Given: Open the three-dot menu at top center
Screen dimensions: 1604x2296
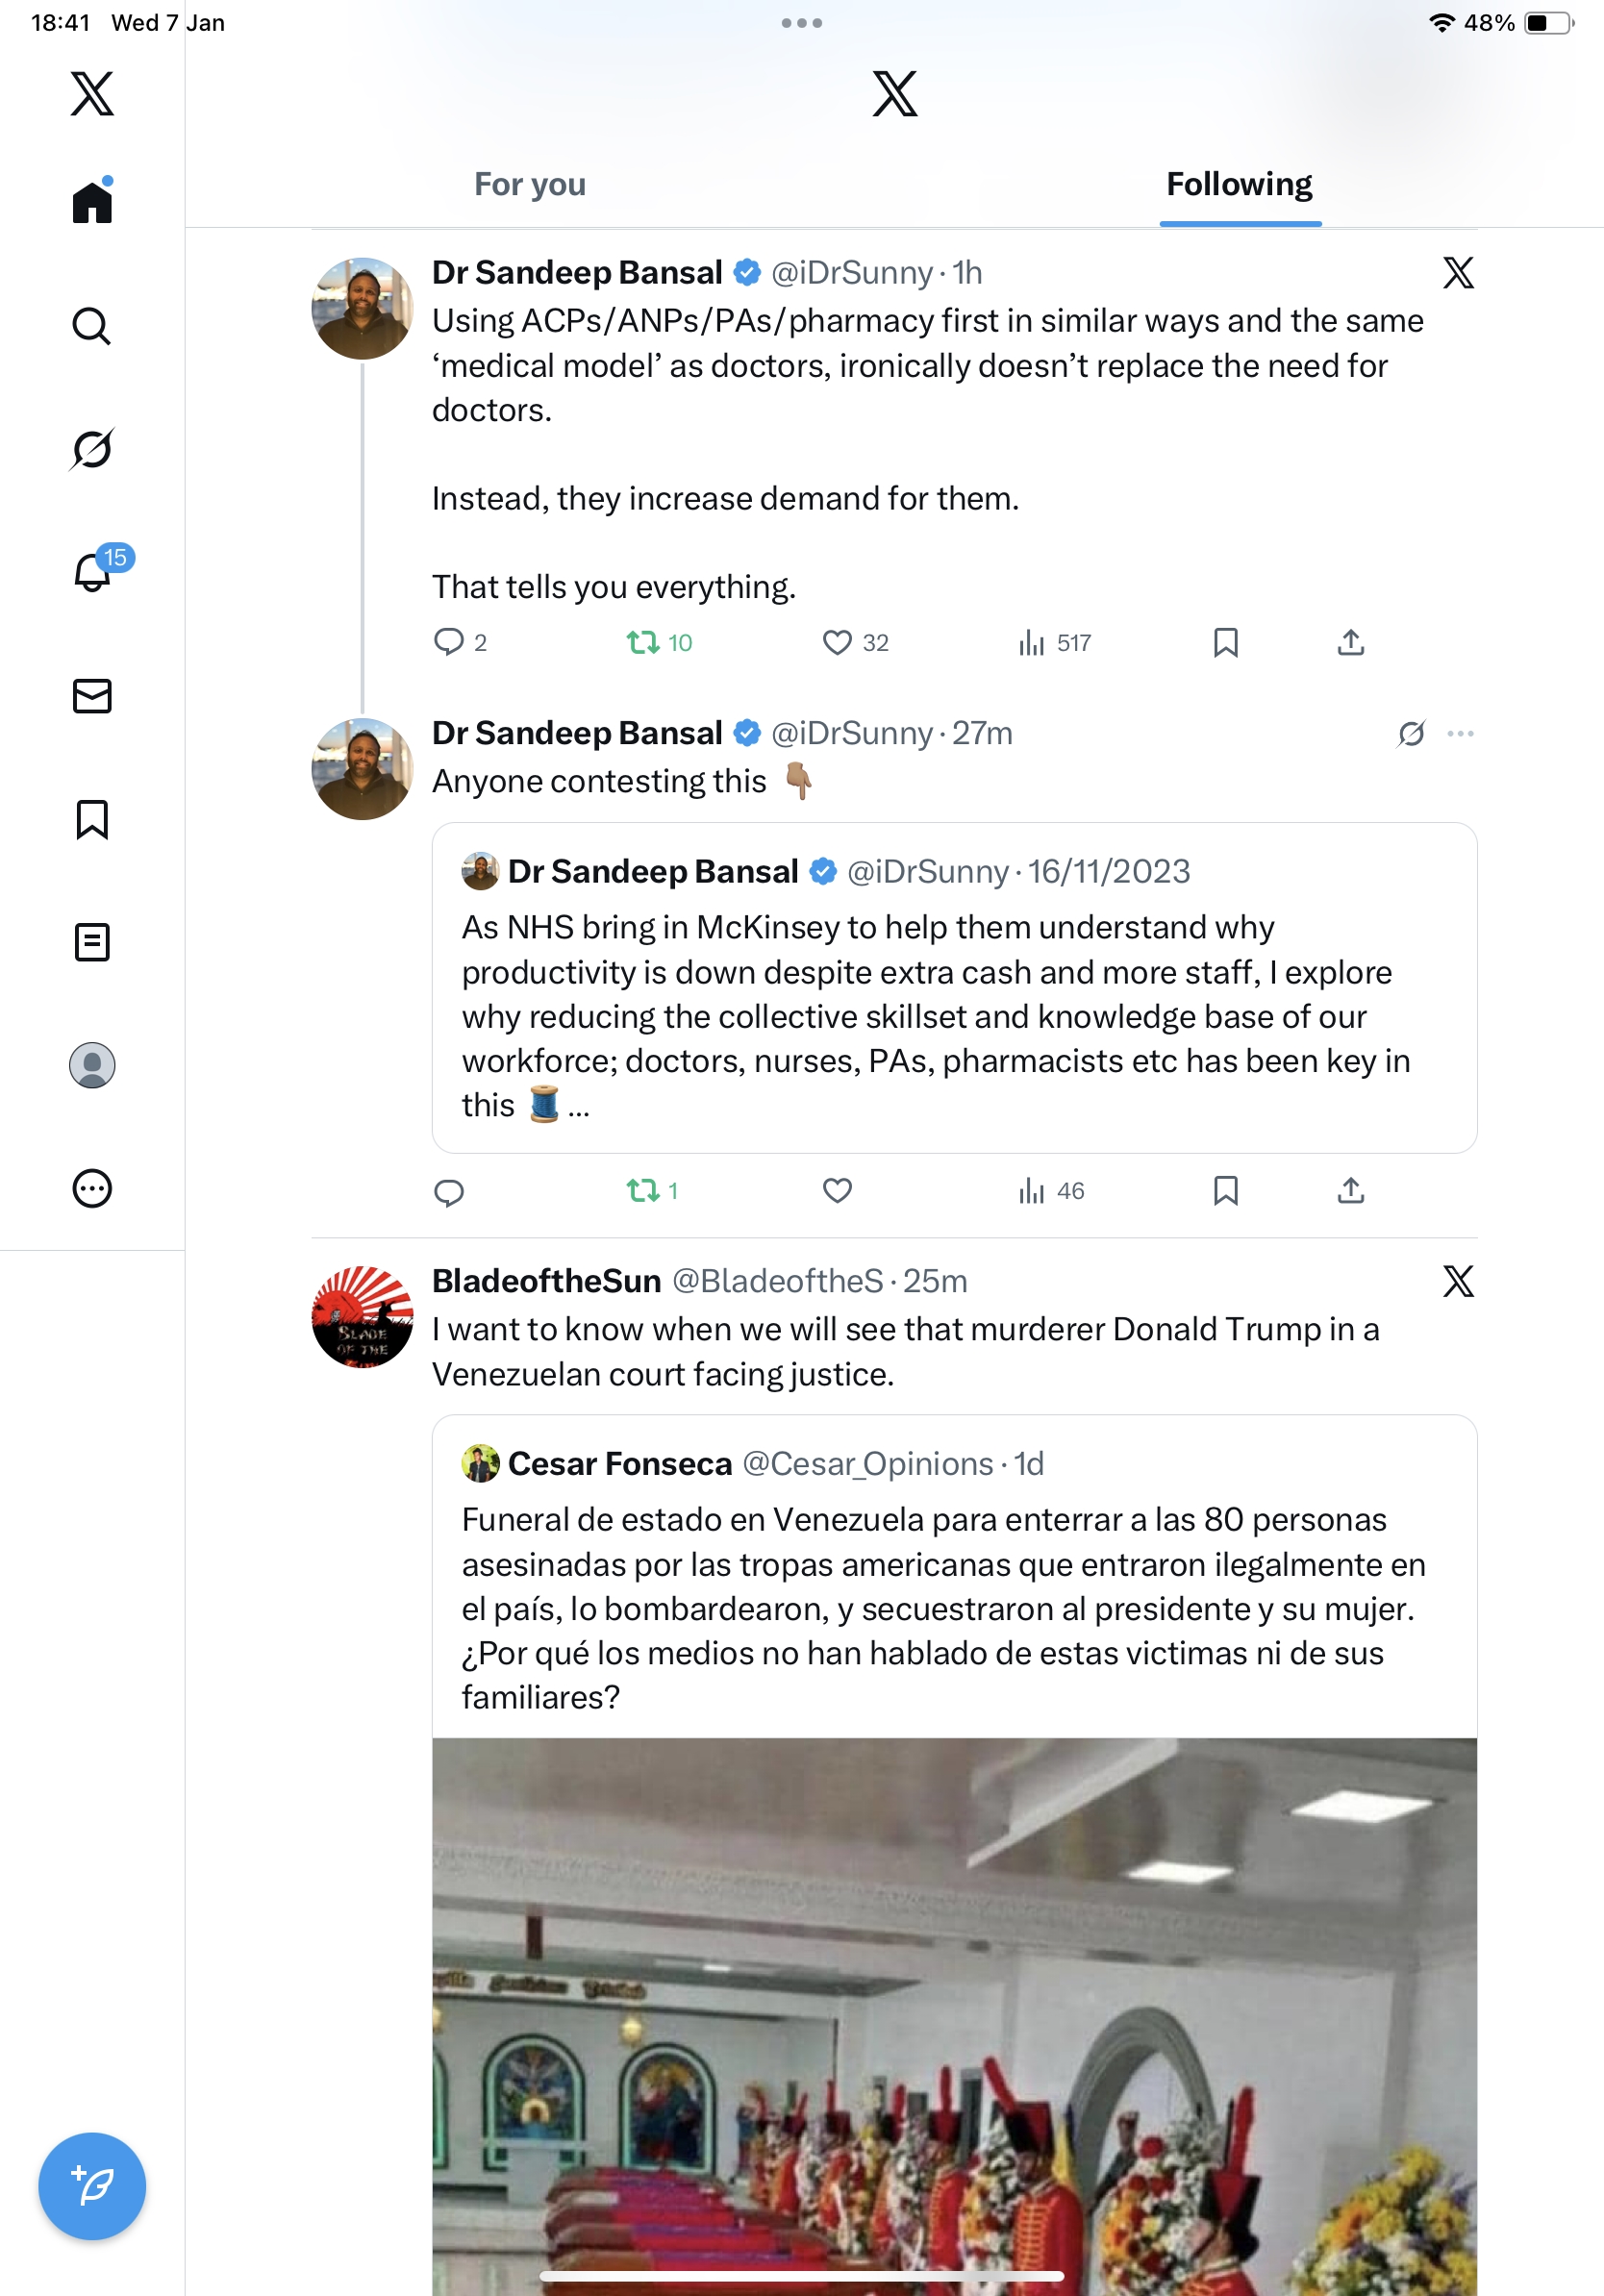Looking at the screenshot, I should [x=802, y=23].
